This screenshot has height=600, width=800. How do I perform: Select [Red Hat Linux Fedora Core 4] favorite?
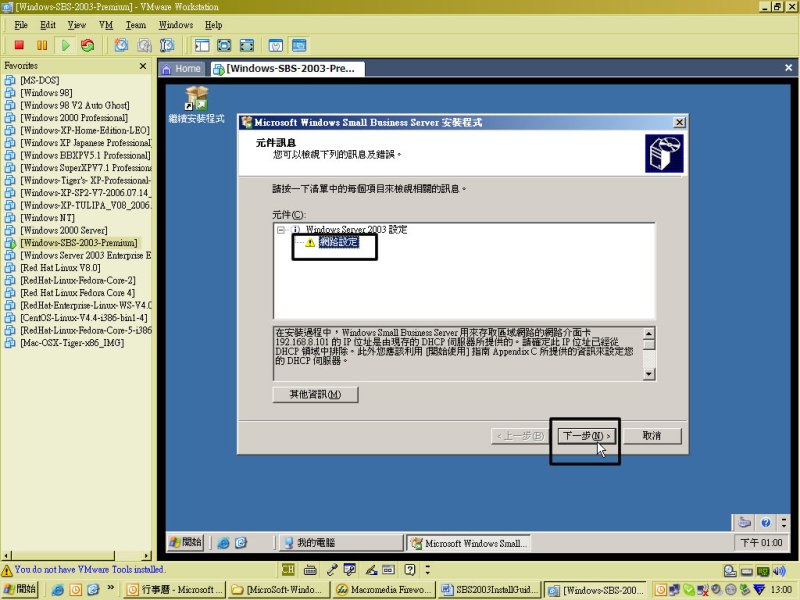(x=78, y=293)
